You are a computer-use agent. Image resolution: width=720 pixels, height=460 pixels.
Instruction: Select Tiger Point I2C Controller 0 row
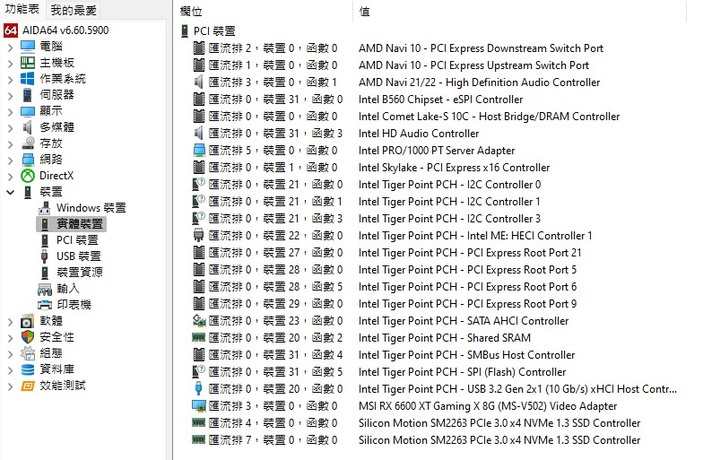pyautogui.click(x=367, y=184)
